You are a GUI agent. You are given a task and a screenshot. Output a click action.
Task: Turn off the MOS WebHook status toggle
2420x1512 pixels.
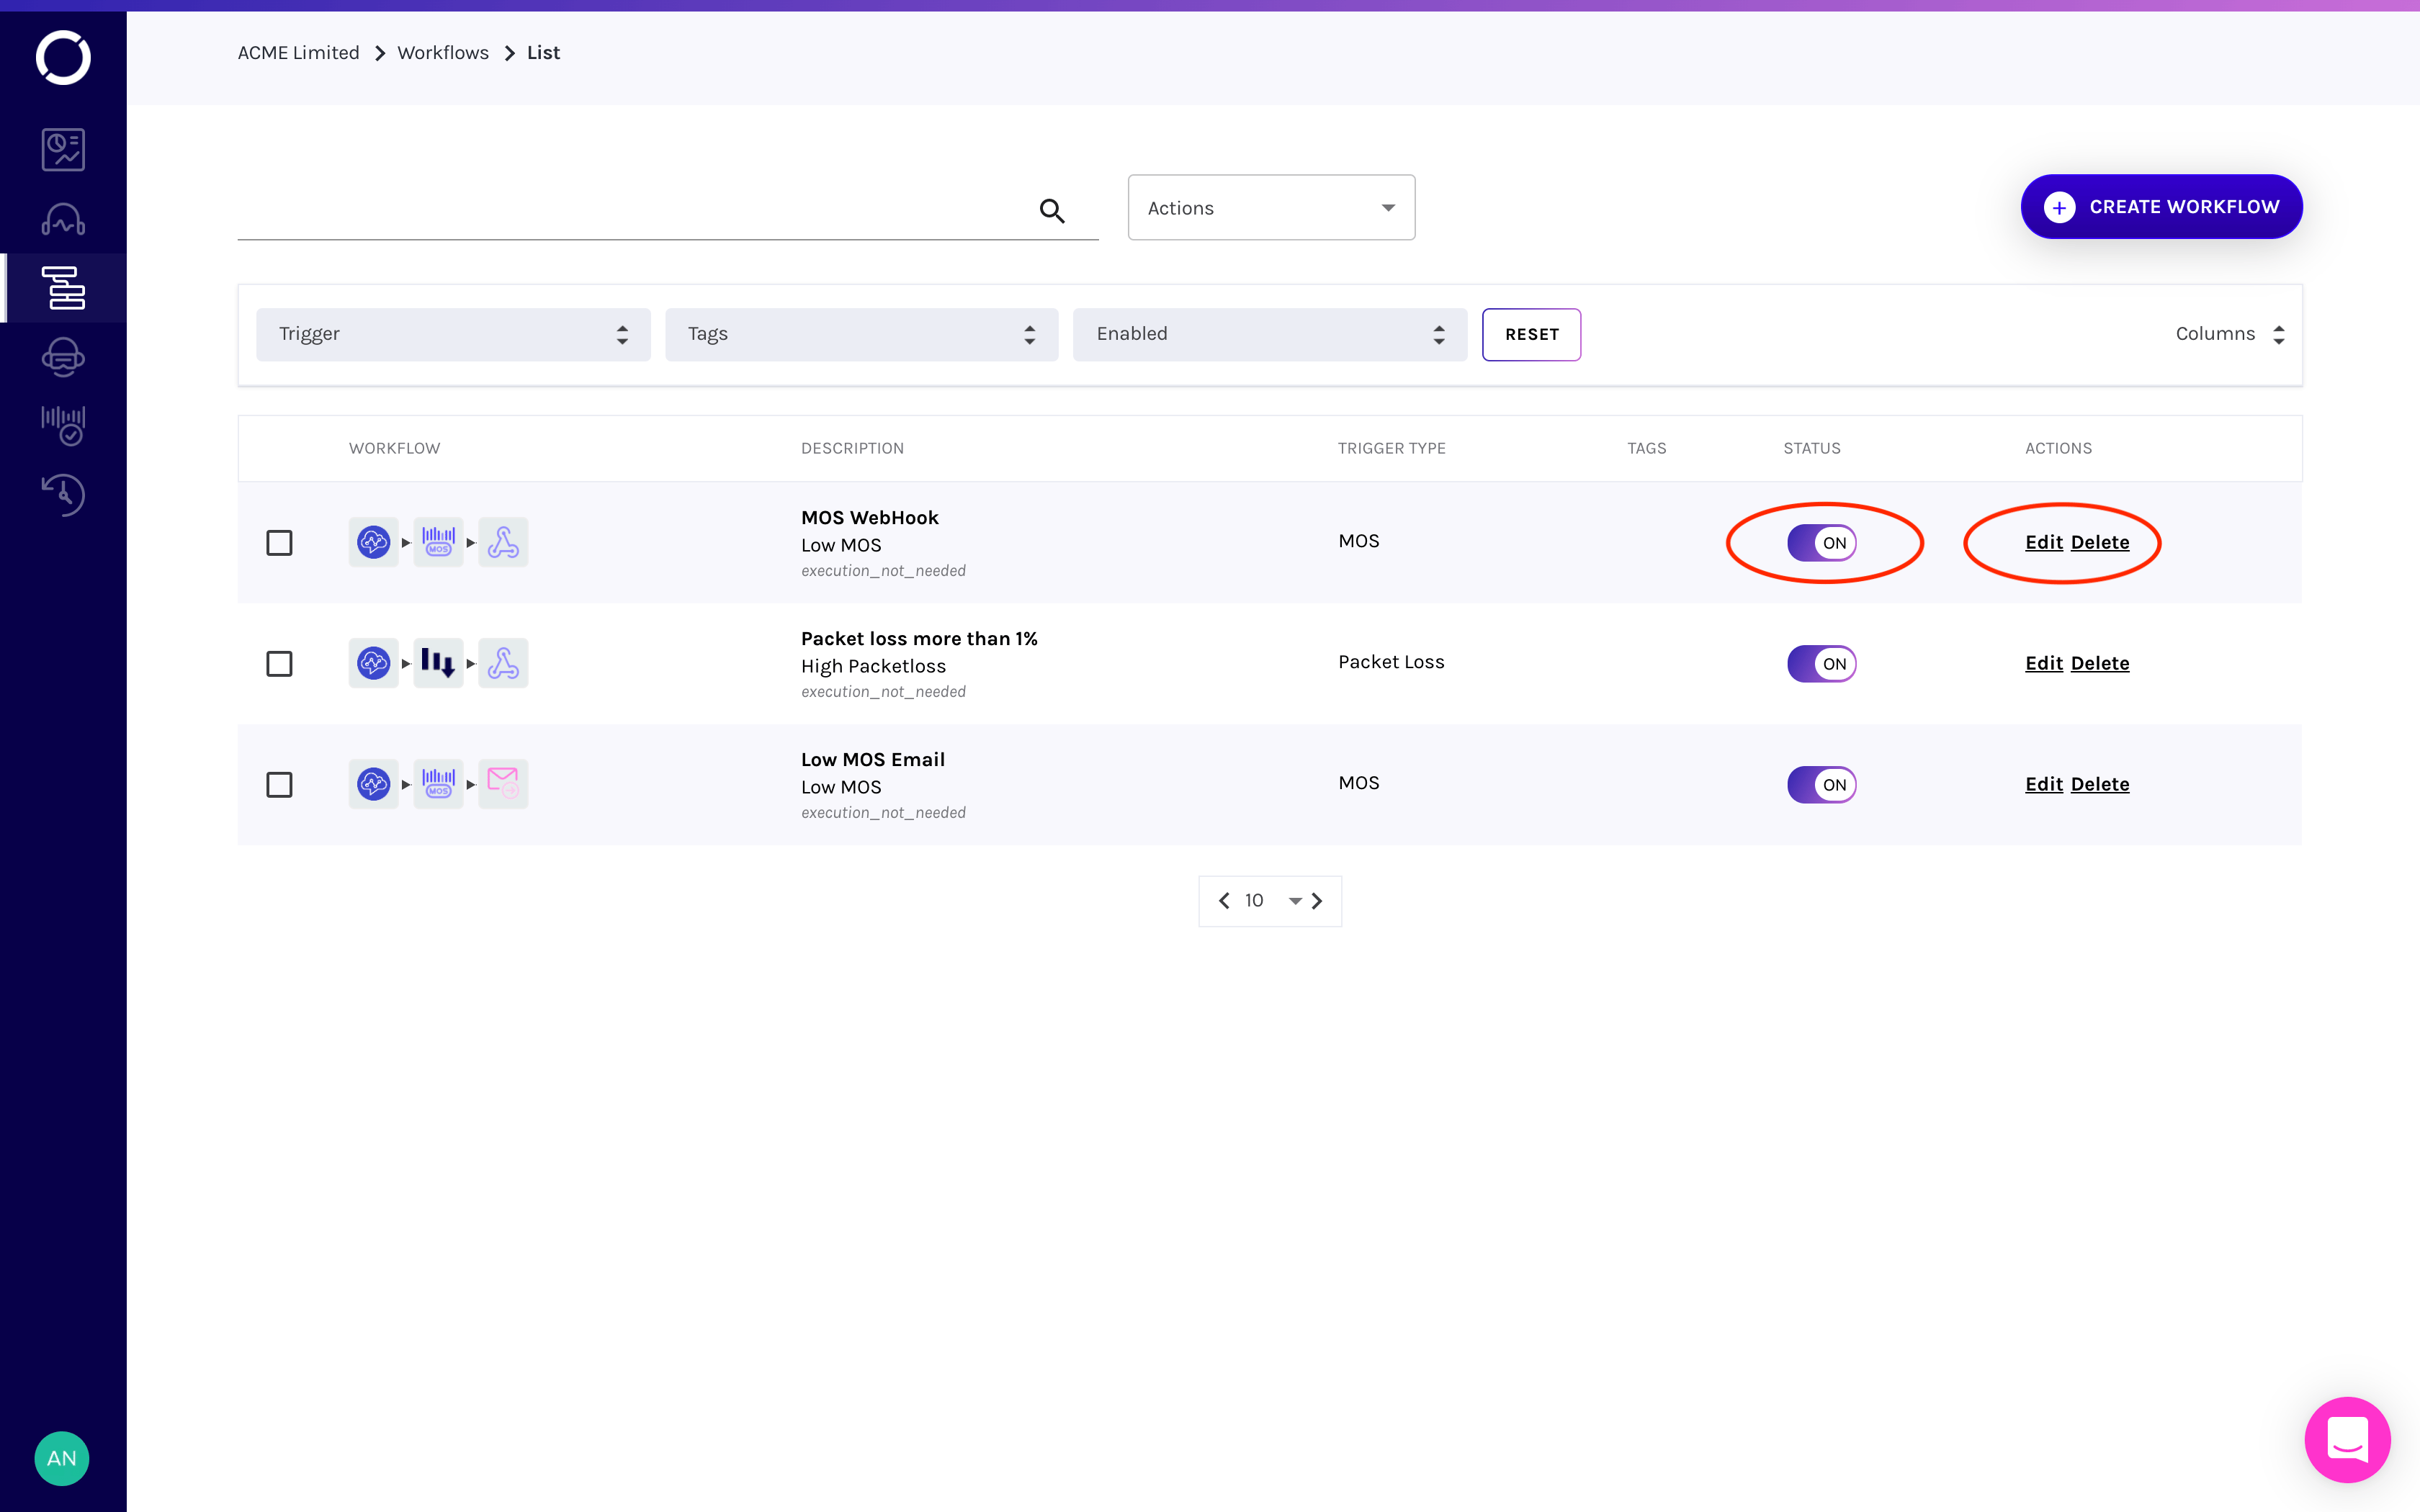click(x=1821, y=543)
